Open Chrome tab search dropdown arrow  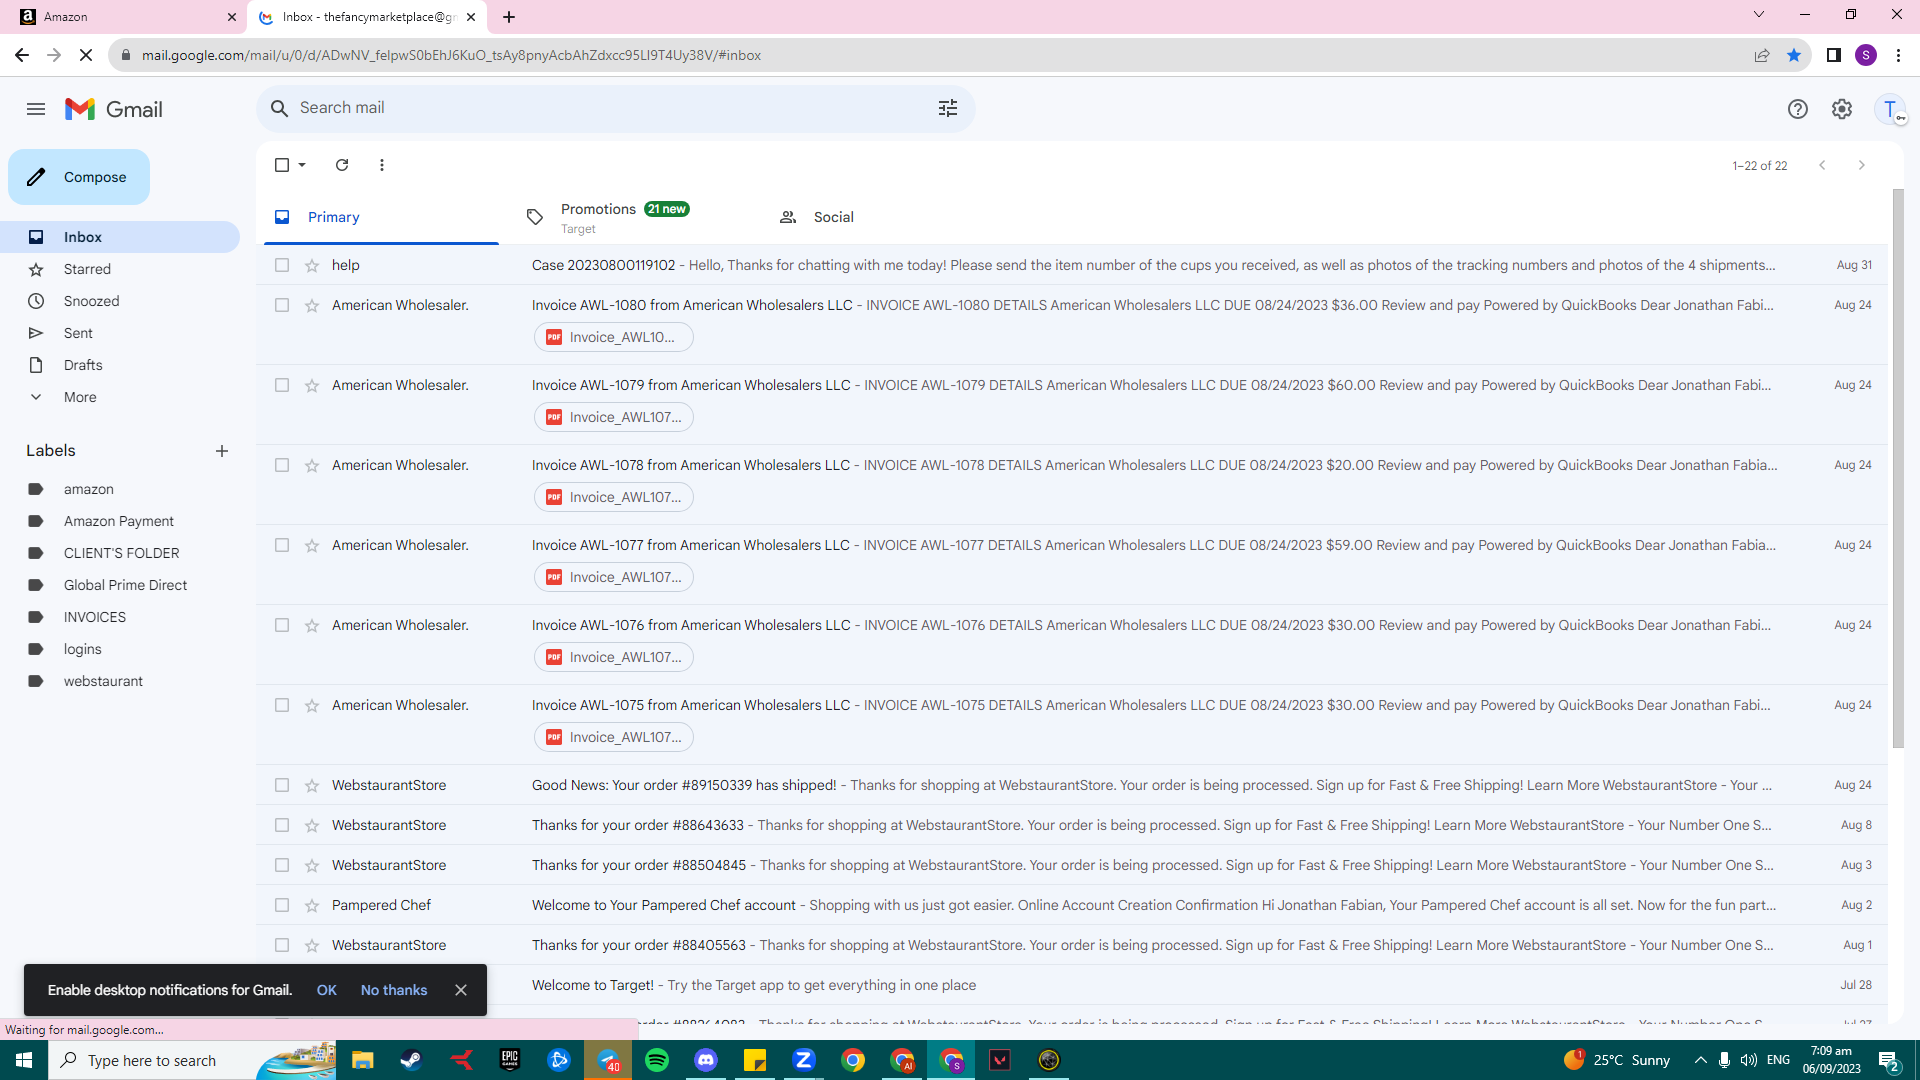tap(1759, 15)
